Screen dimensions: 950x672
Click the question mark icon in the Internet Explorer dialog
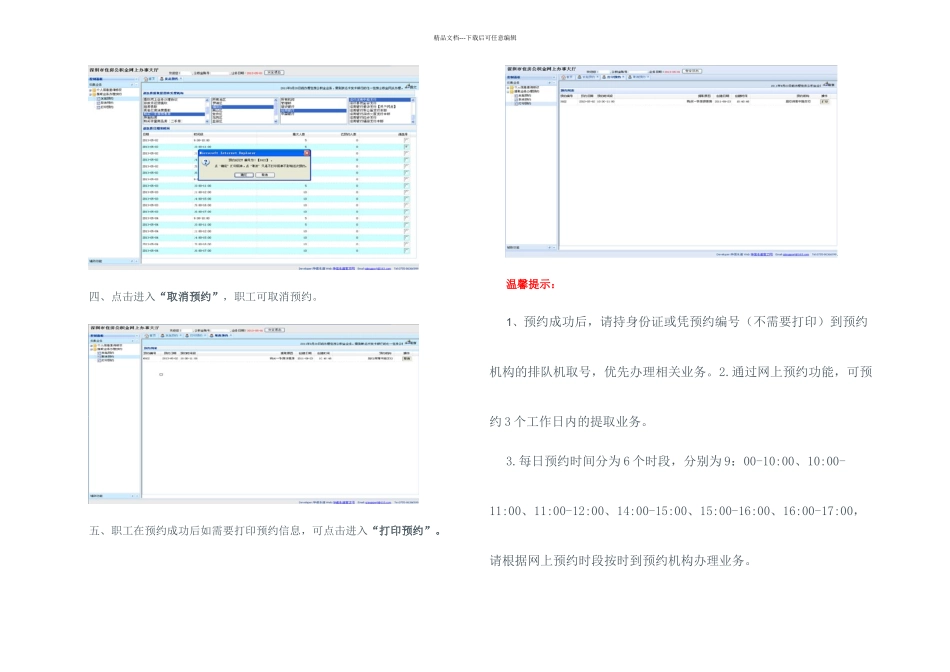coord(206,162)
